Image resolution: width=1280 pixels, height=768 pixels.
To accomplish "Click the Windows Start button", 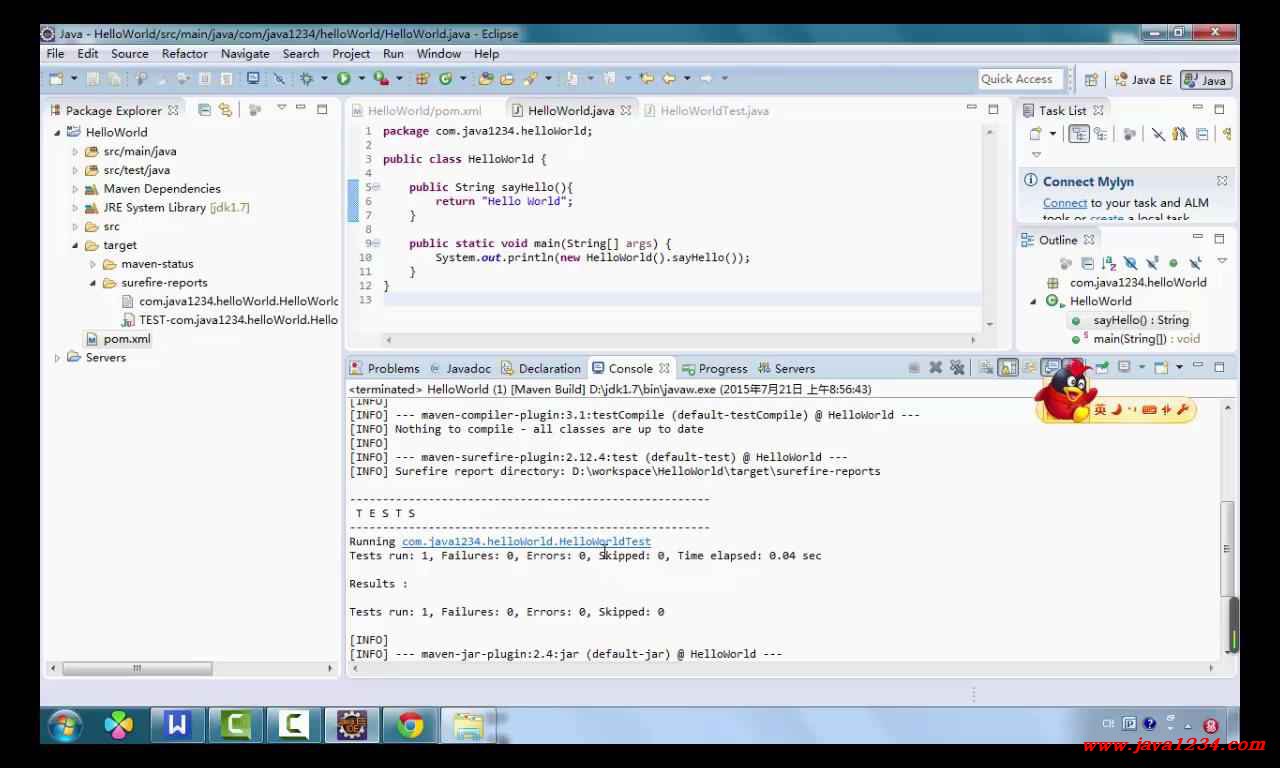I will point(64,724).
